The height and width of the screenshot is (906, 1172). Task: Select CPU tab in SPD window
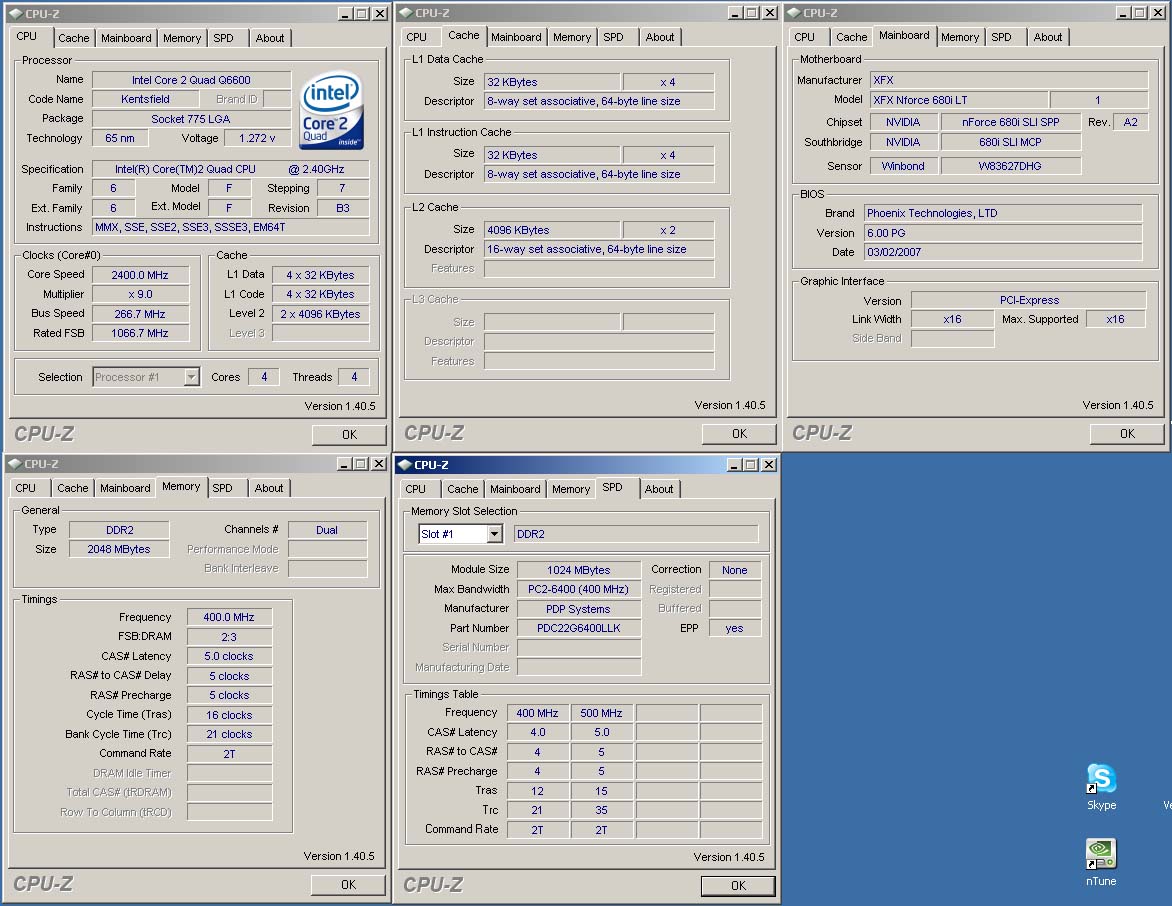[416, 489]
